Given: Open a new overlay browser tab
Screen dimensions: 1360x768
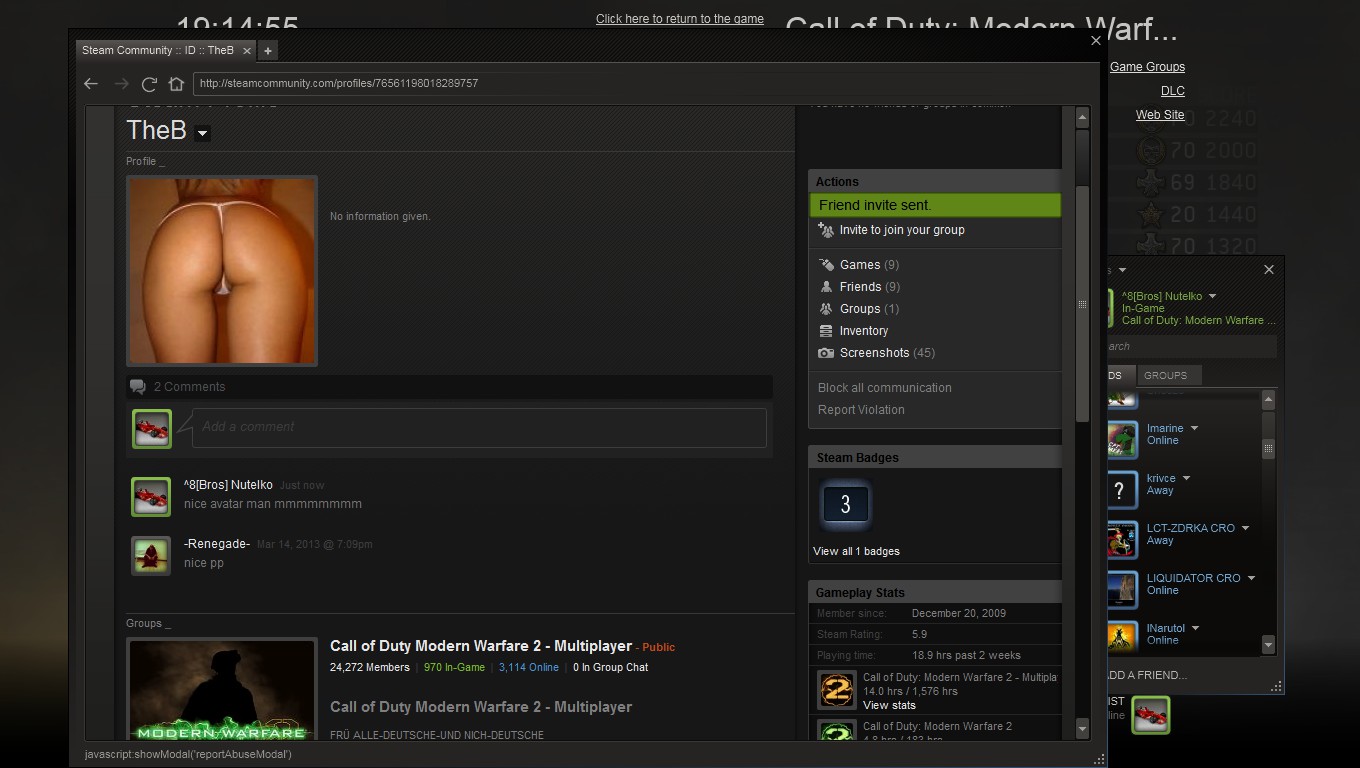Looking at the screenshot, I should [x=268, y=50].
